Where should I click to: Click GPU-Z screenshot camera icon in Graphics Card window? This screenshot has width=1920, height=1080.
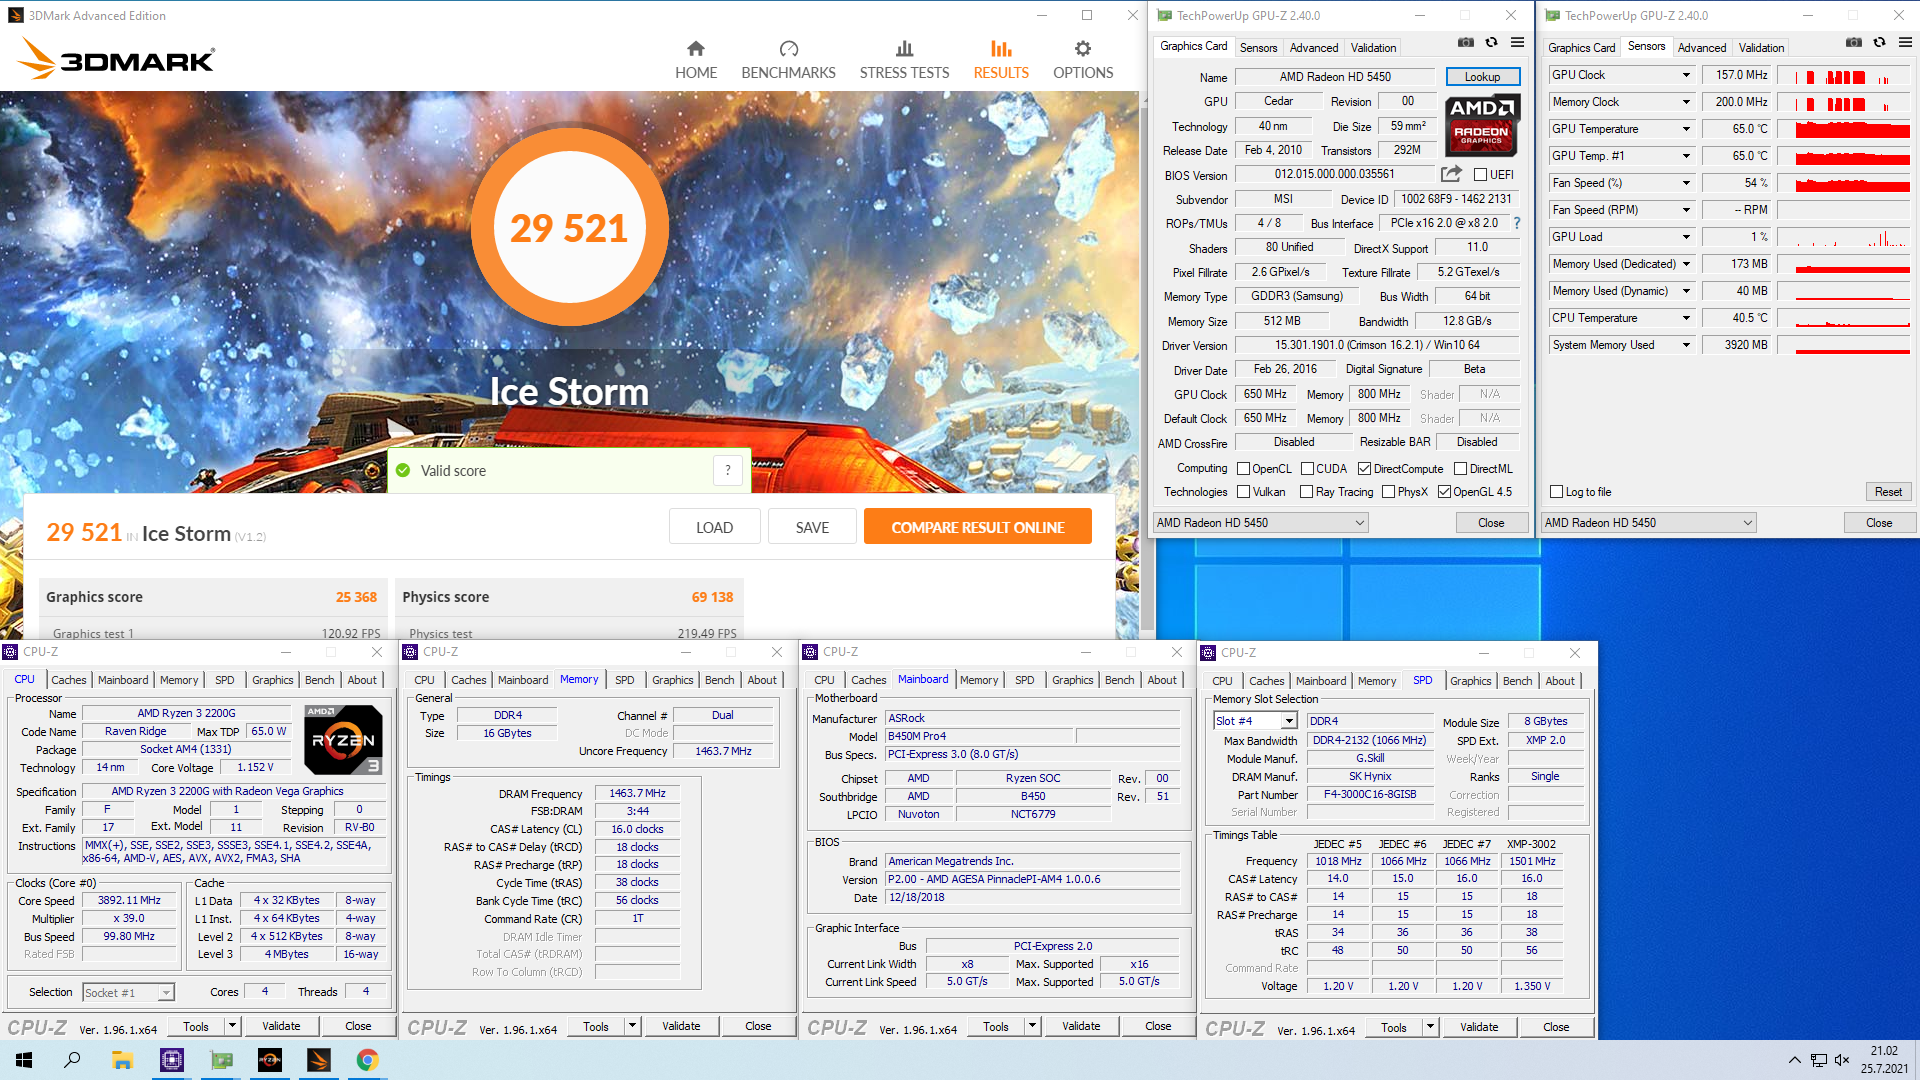click(1465, 43)
